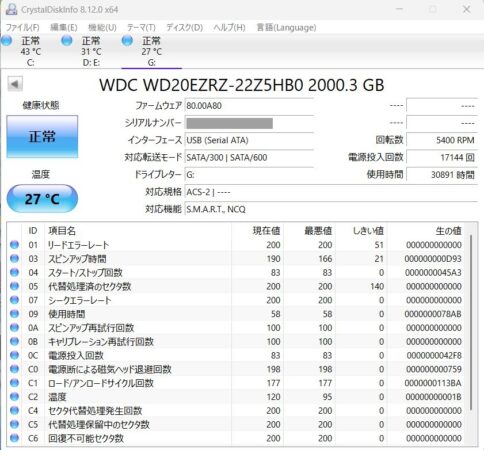Viewport: 484px width, 450px height.
Task: Click status dot for attribute 04 スタート/ストップ回数
Action: click(x=14, y=272)
